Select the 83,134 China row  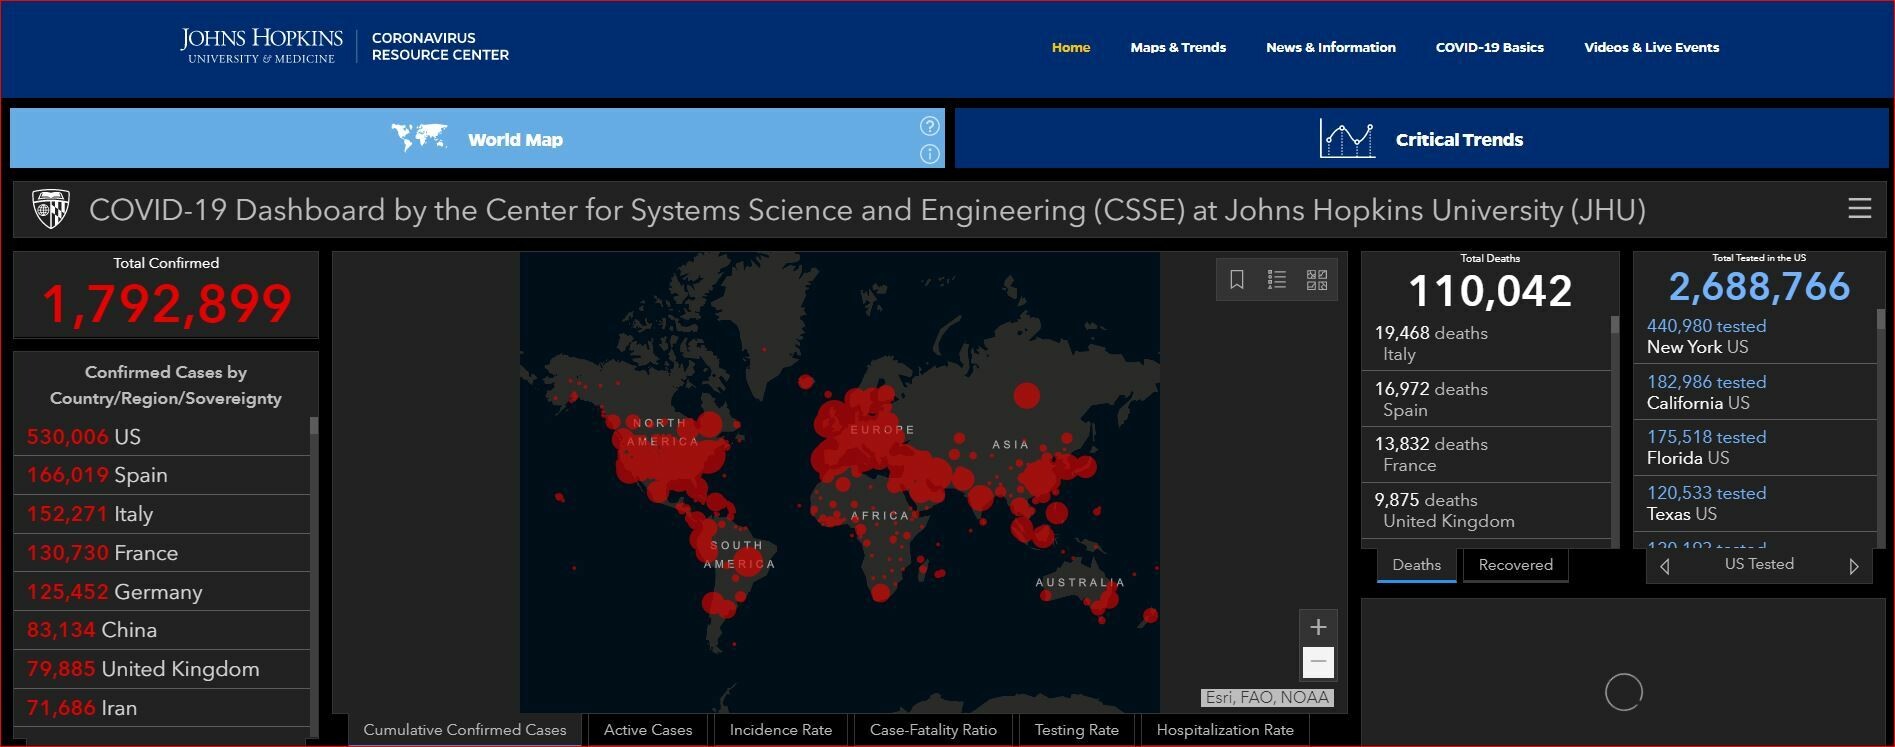(162, 630)
